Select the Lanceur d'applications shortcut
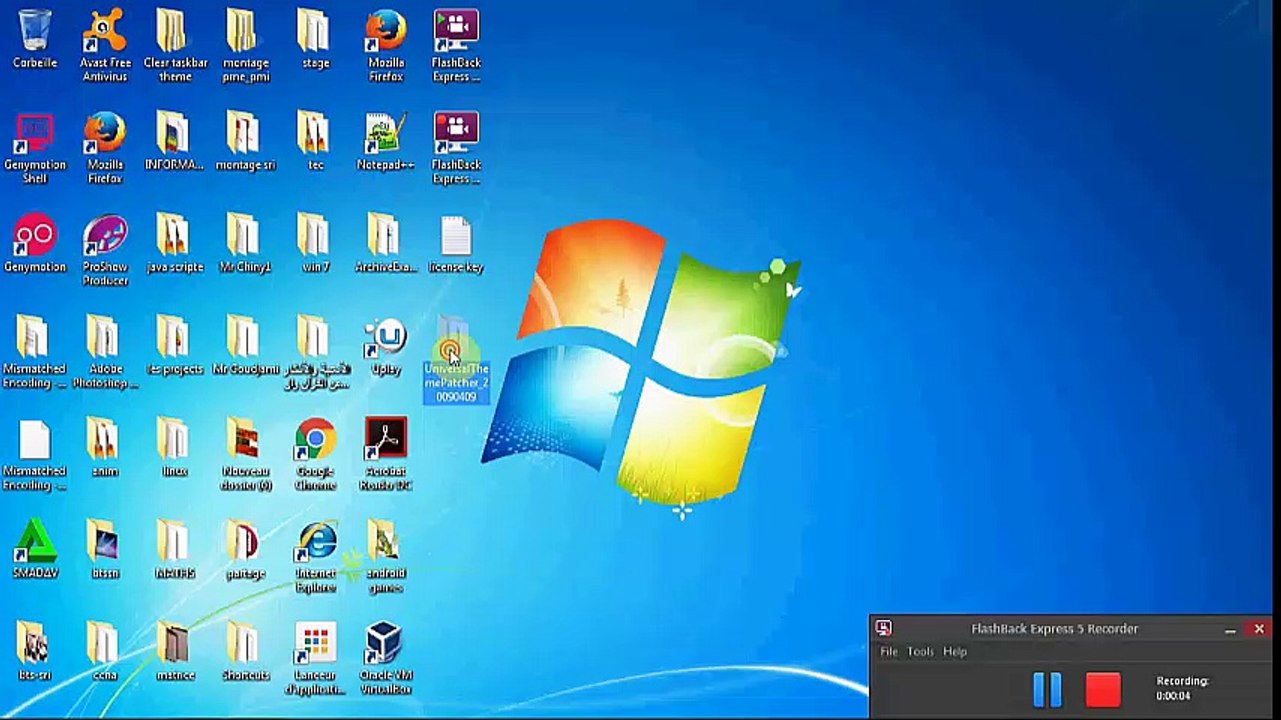1281x720 pixels. 315,658
